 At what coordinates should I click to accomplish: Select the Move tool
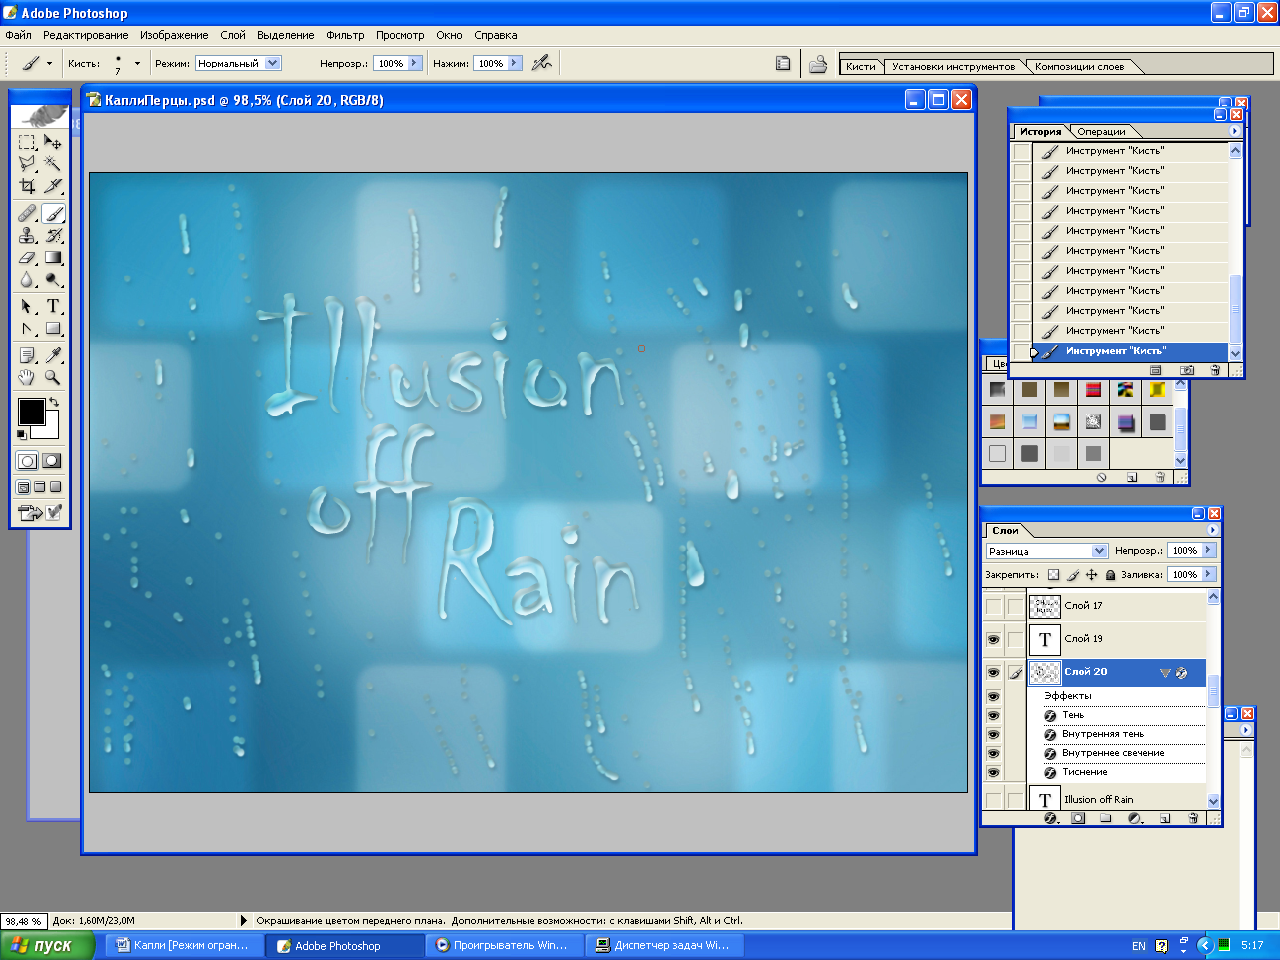(x=53, y=142)
